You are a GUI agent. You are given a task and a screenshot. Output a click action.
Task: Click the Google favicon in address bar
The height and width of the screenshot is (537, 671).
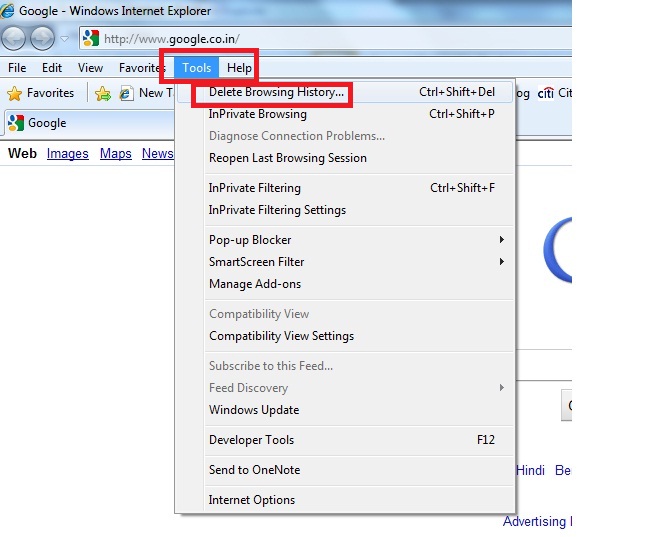coord(91,39)
